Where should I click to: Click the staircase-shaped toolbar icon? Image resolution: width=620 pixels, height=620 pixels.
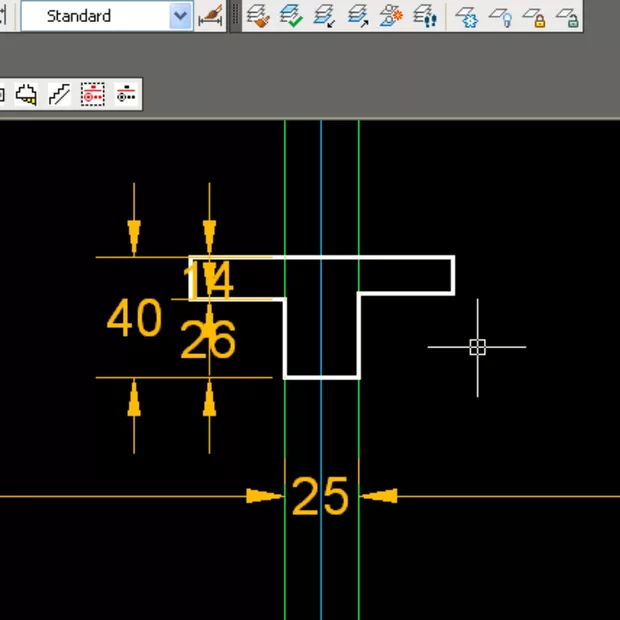click(60, 95)
